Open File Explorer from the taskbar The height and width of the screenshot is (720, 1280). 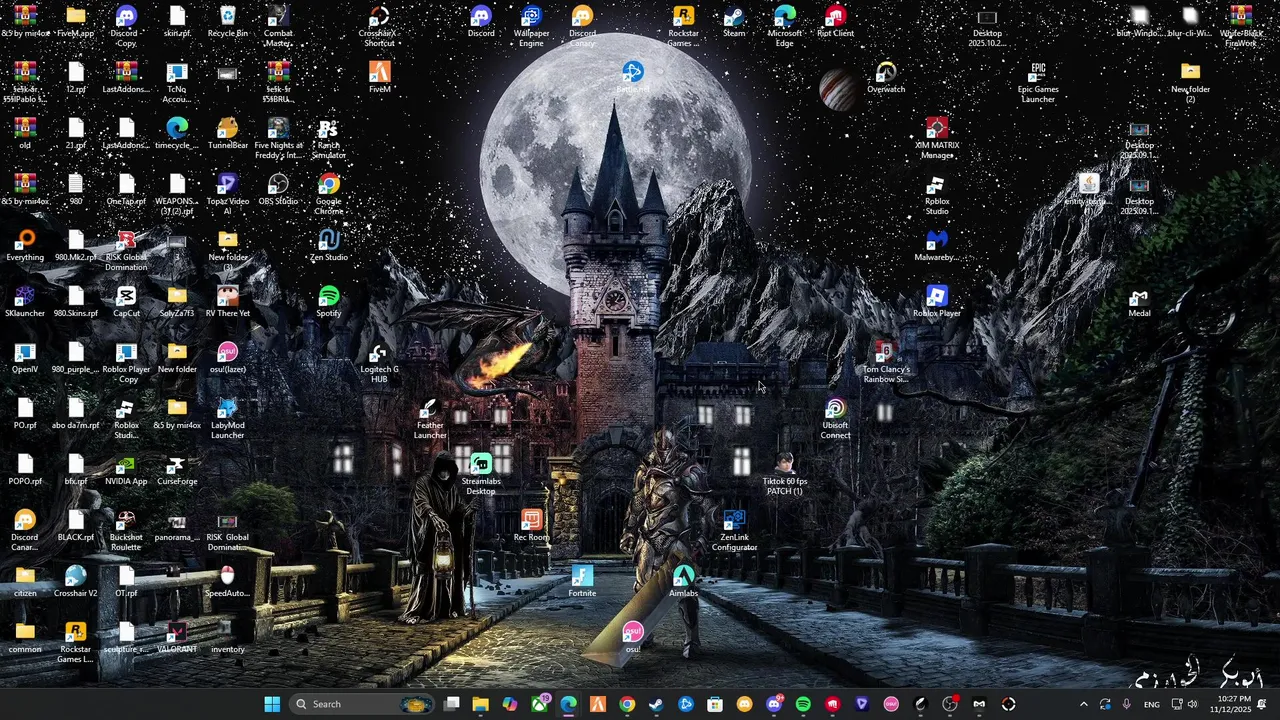(x=480, y=704)
